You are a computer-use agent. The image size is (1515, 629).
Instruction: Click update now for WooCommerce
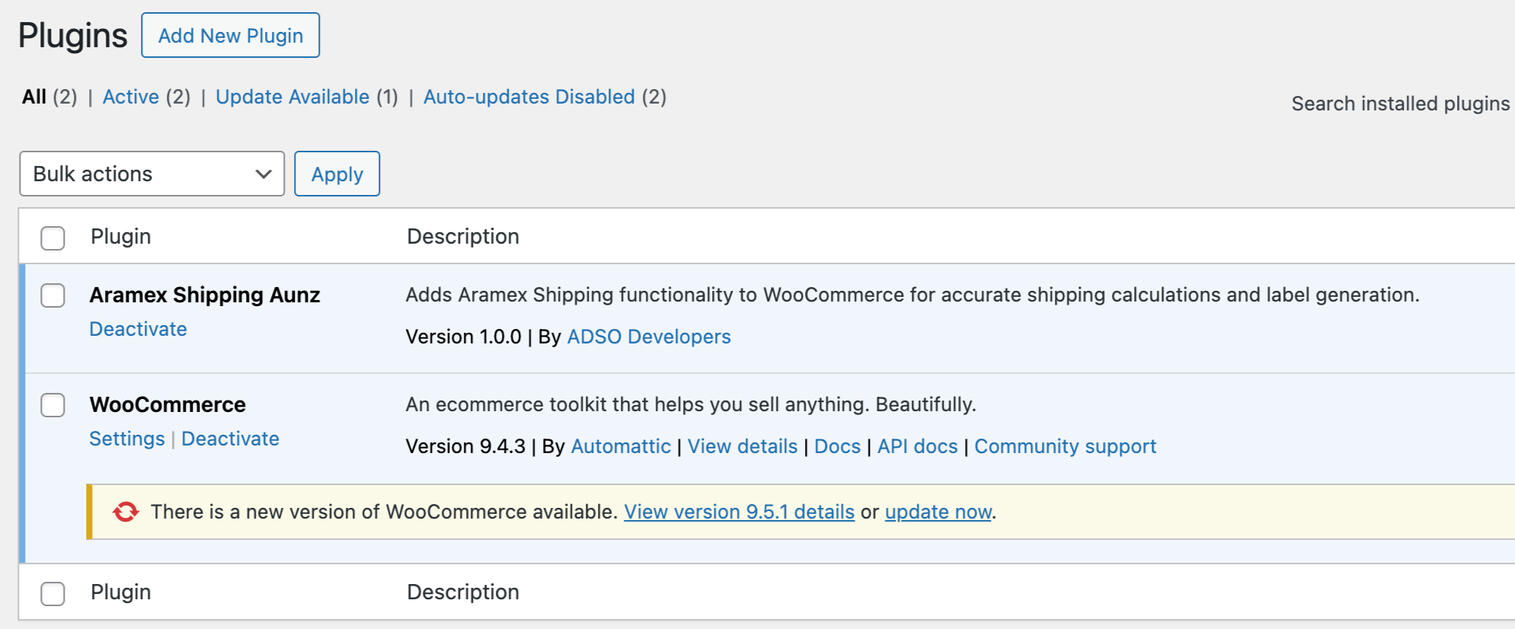938,512
